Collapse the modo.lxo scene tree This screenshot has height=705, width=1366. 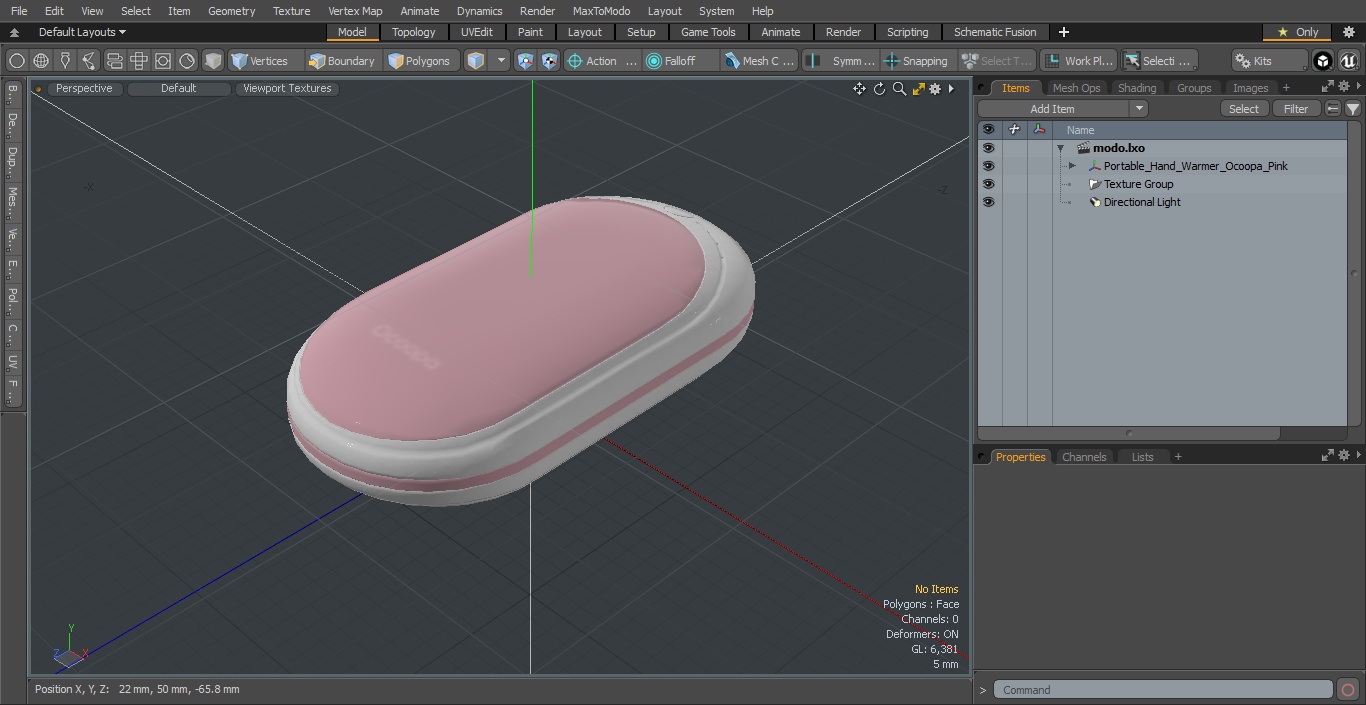pyautogui.click(x=1060, y=148)
